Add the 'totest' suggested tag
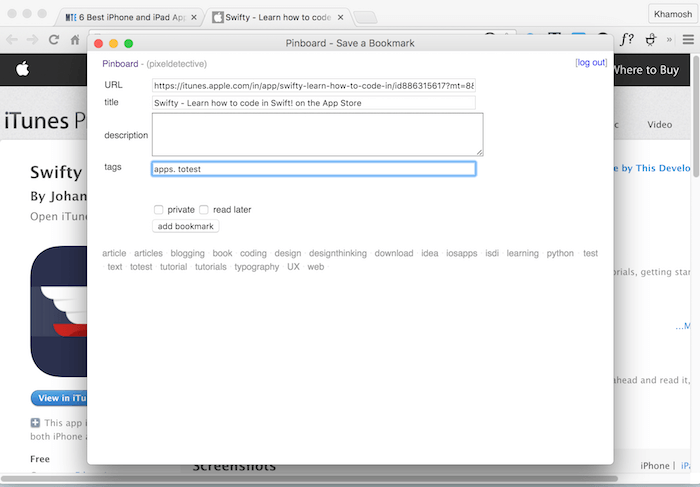Viewport: 700px width, 487px height. point(141,266)
